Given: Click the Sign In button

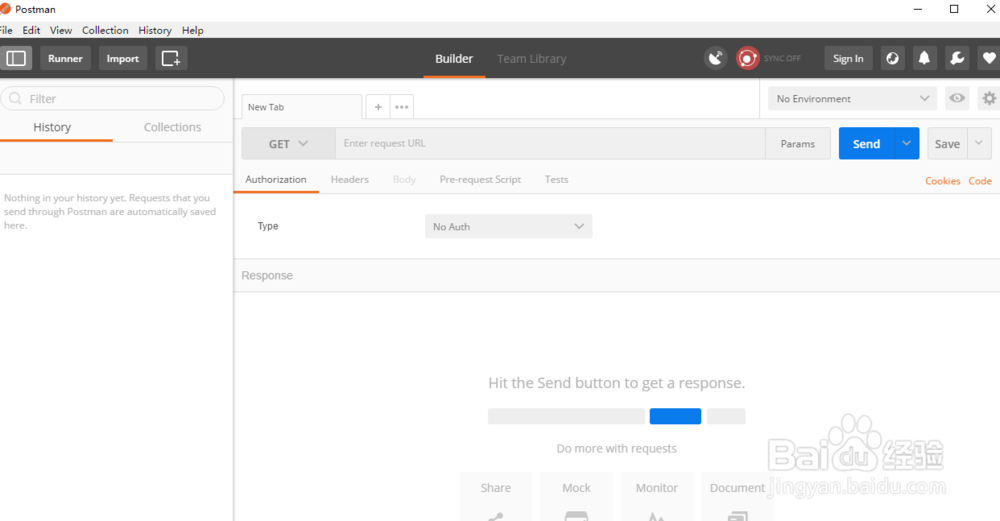Looking at the screenshot, I should coord(848,58).
